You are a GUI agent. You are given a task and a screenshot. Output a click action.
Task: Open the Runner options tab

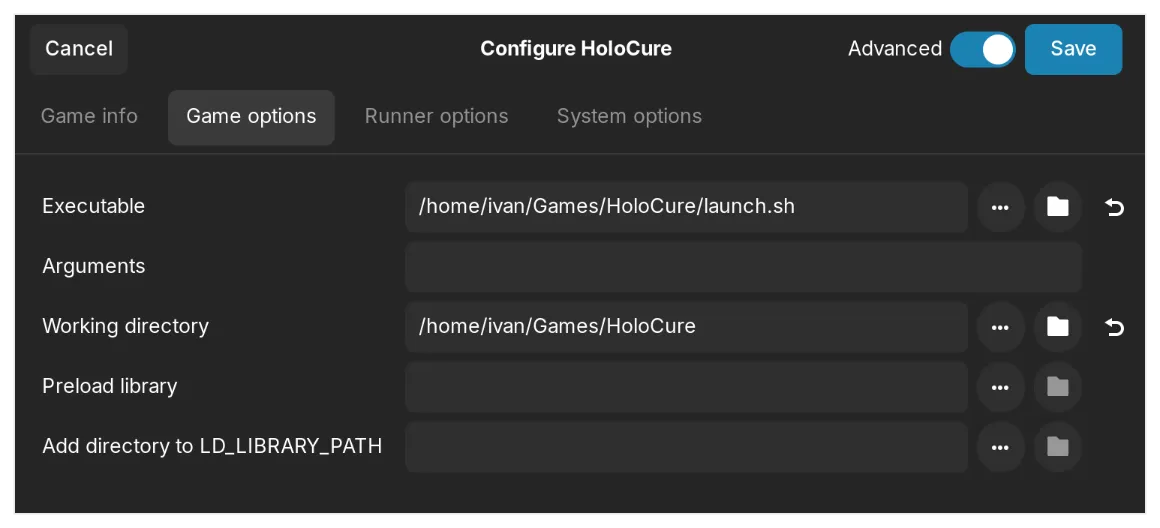click(x=436, y=117)
